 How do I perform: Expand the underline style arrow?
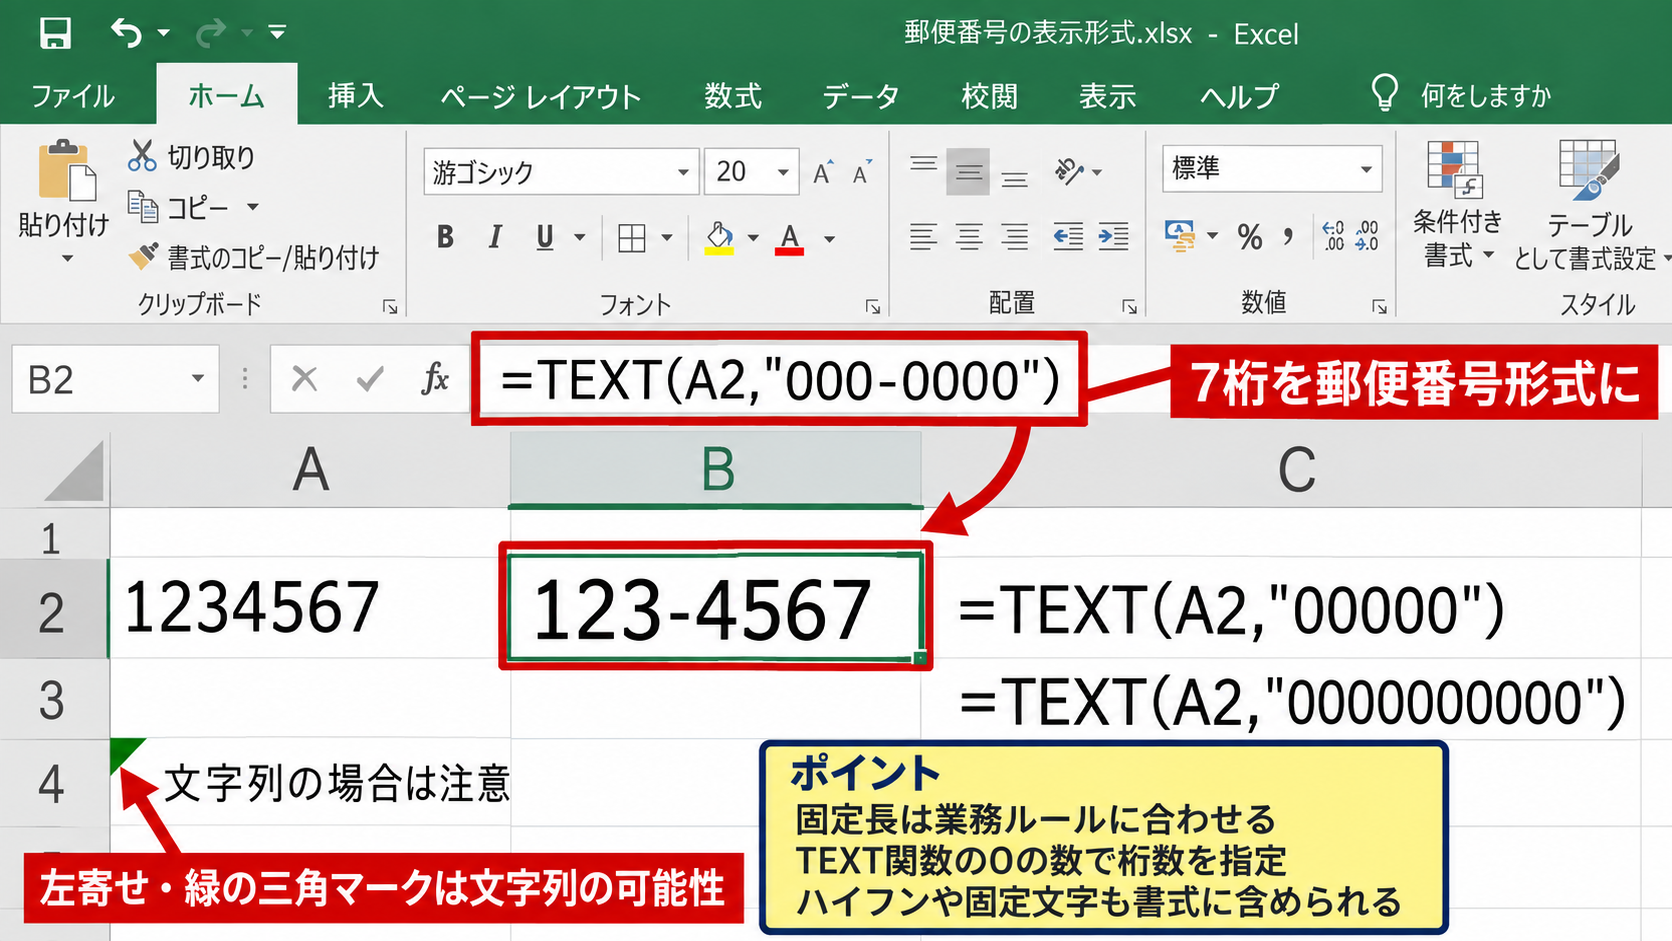click(579, 238)
